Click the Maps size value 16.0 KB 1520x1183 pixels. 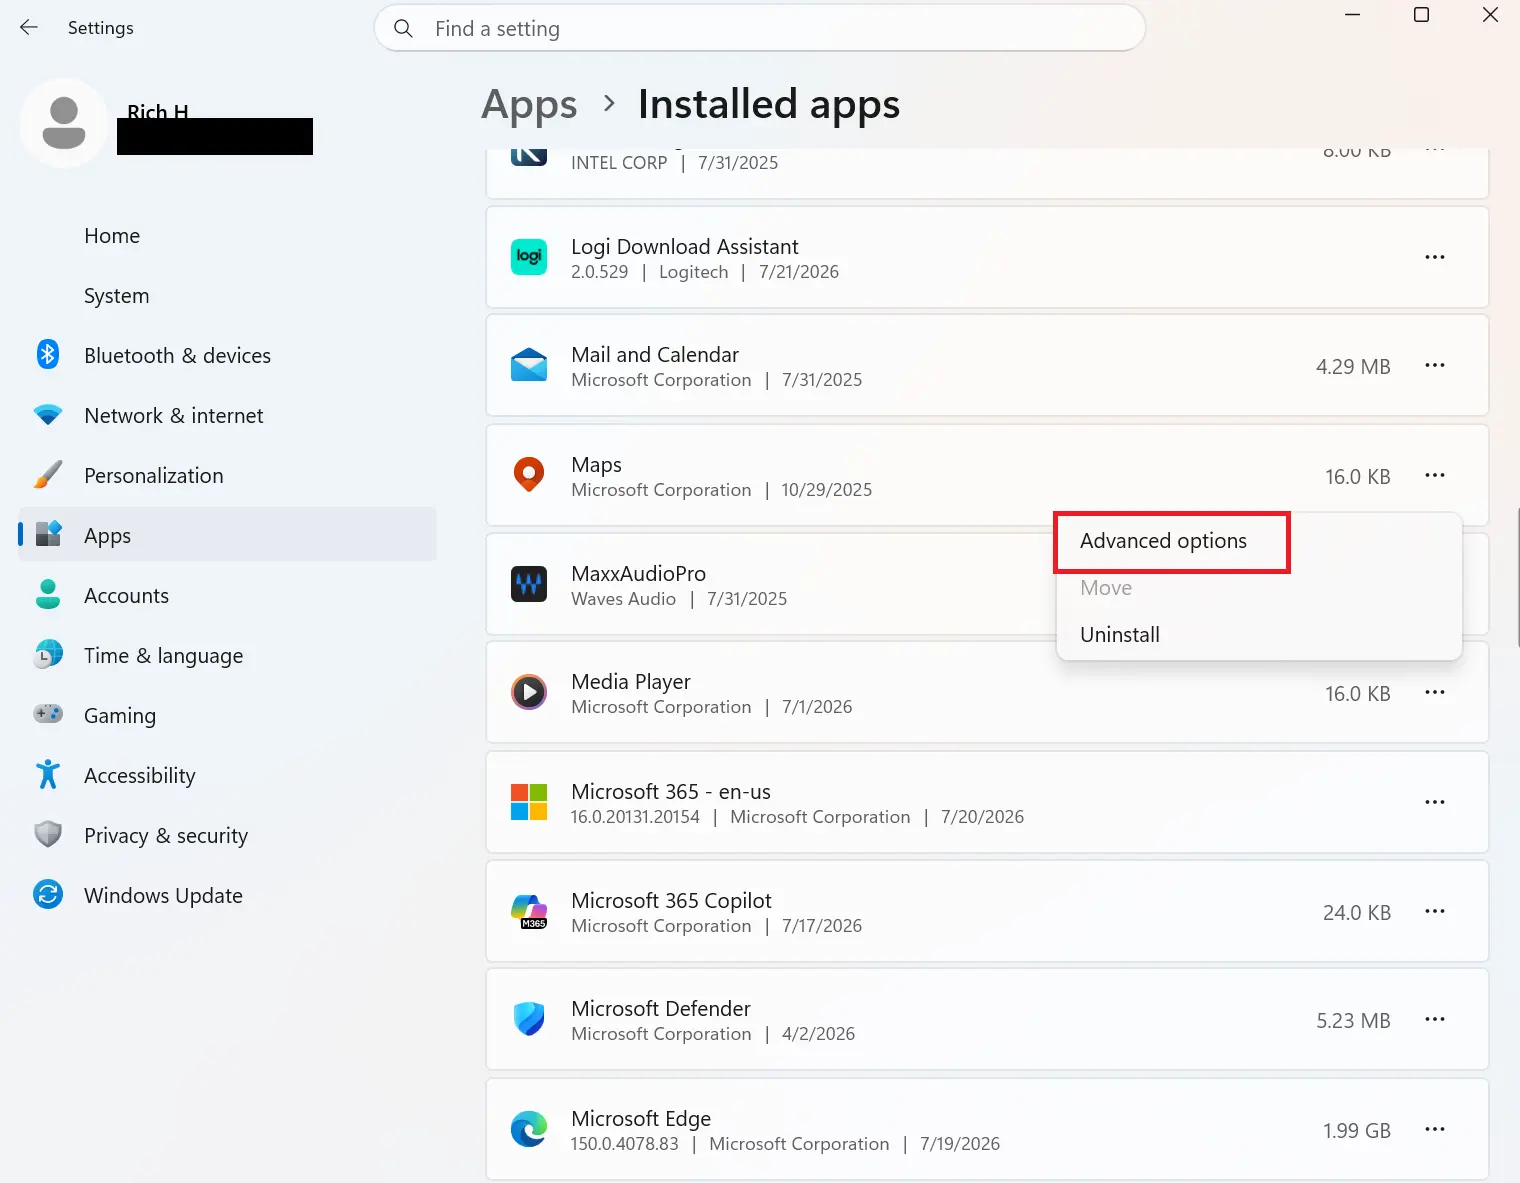click(x=1358, y=477)
